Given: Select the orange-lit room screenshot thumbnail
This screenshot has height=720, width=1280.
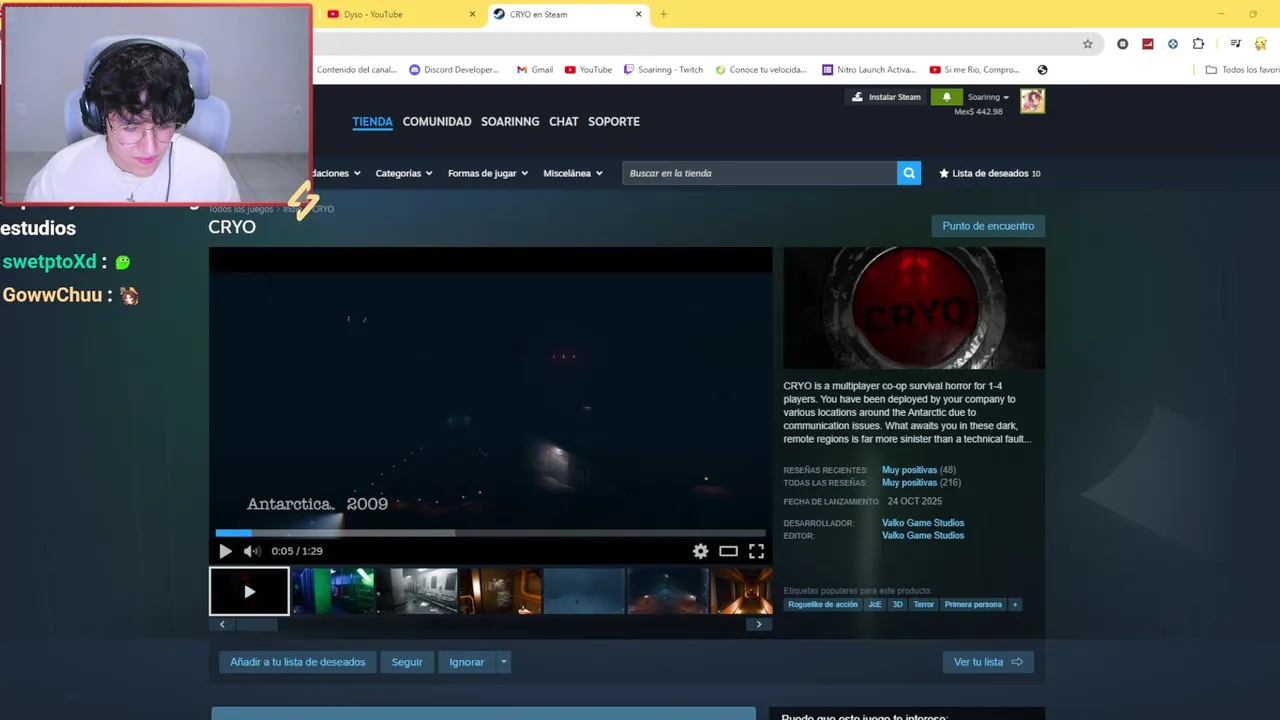Looking at the screenshot, I should coord(500,591).
